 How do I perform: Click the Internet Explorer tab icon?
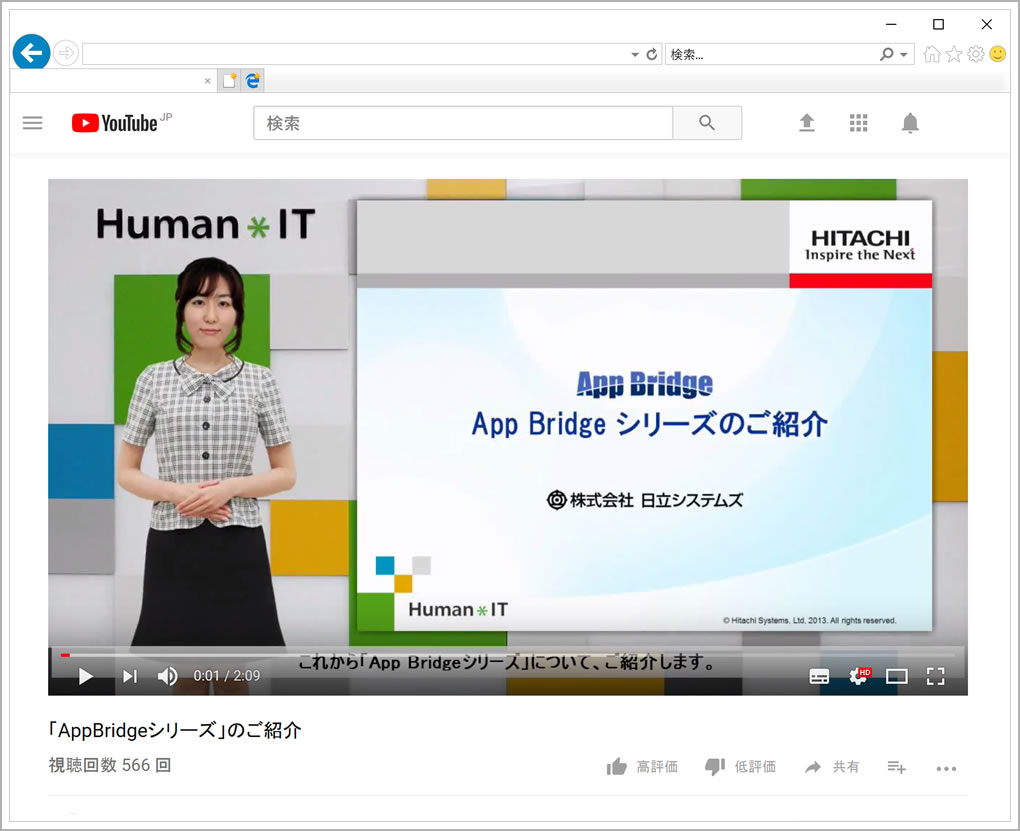253,80
